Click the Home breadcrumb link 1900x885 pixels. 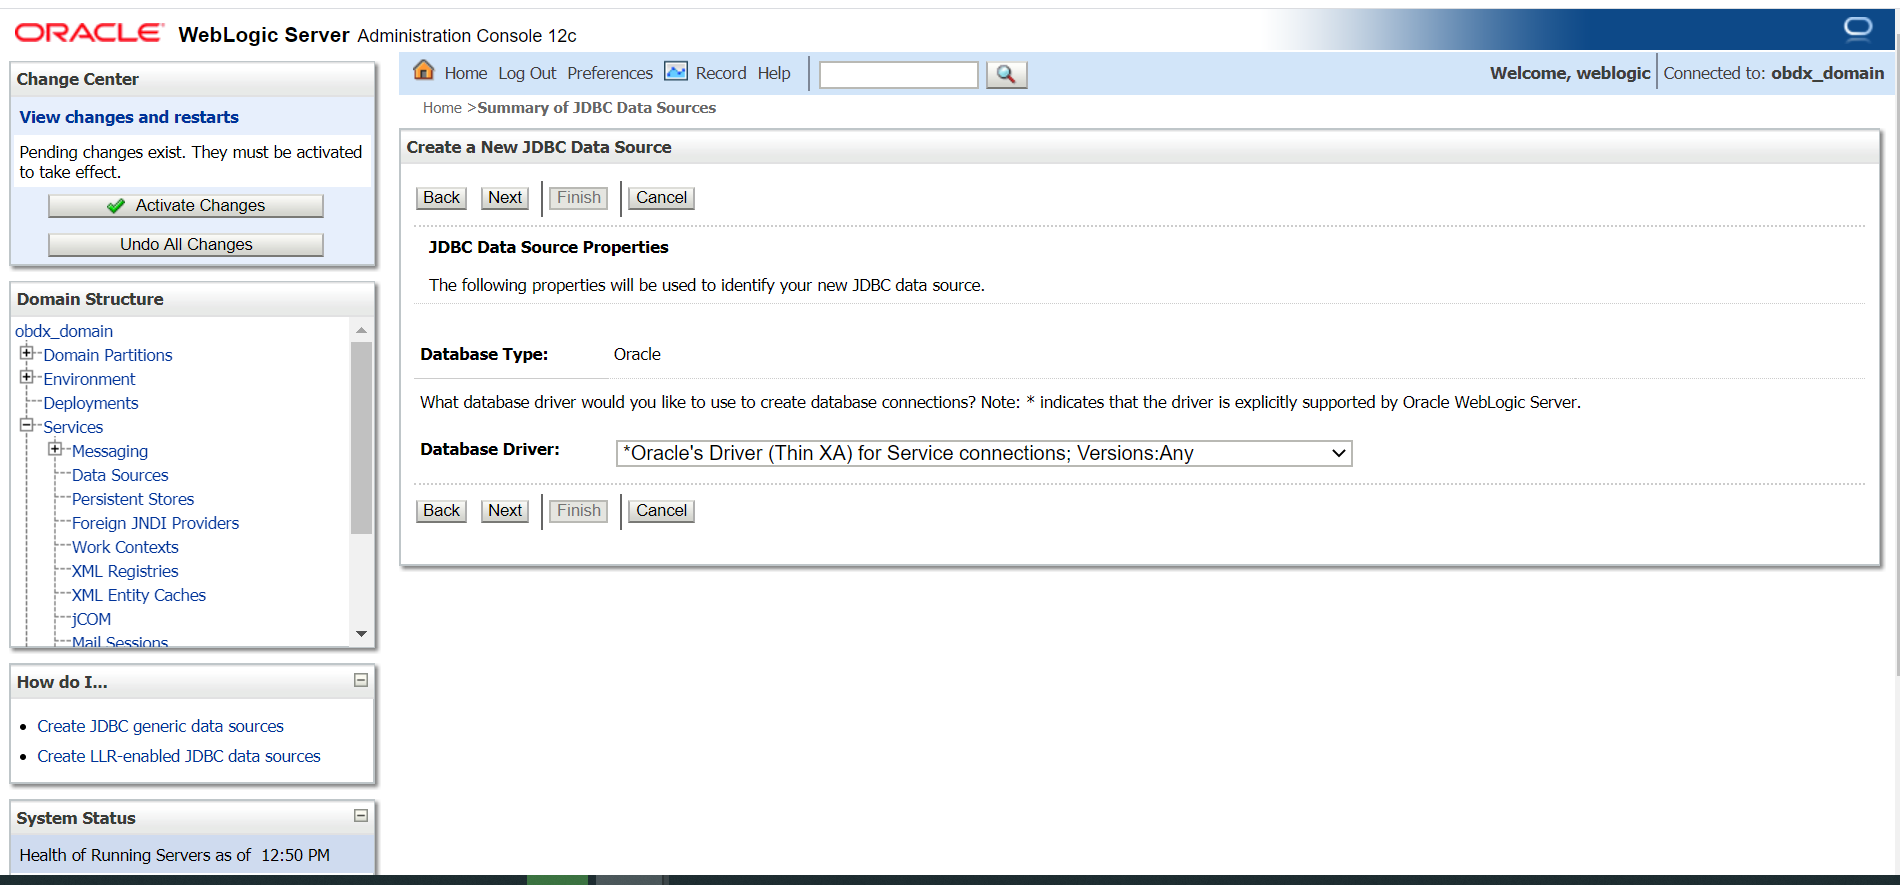click(442, 107)
